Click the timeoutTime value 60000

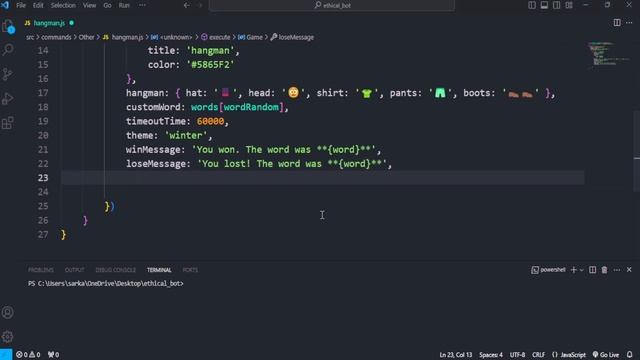pyautogui.click(x=210, y=121)
